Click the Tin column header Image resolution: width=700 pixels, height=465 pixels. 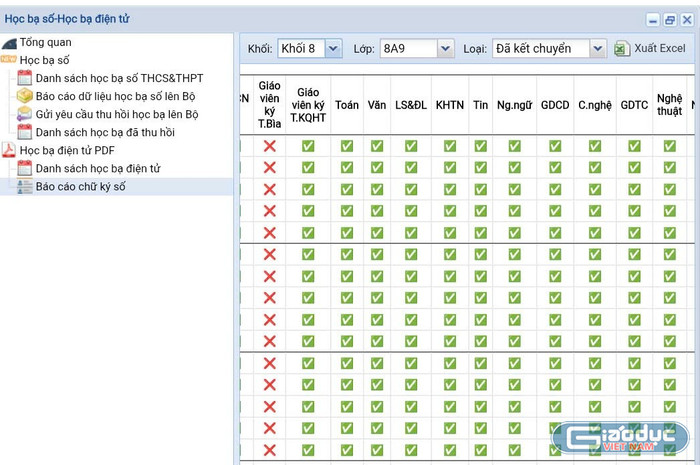click(480, 105)
